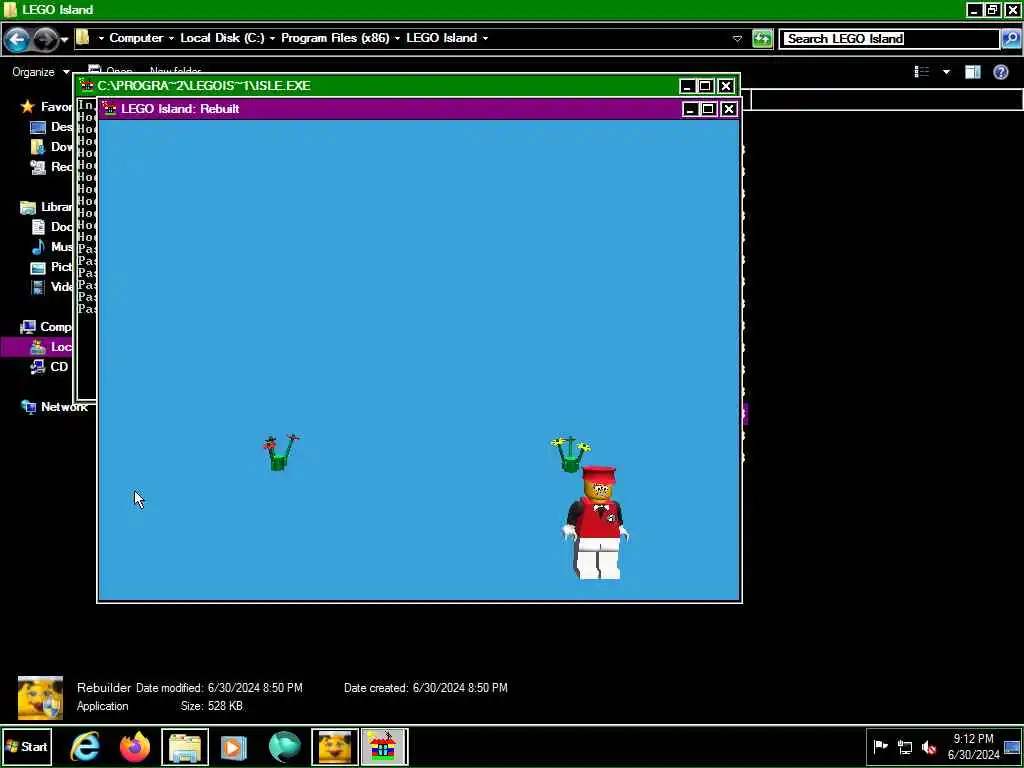Click the LEGO Island: Rebuilt window icon

[109, 108]
